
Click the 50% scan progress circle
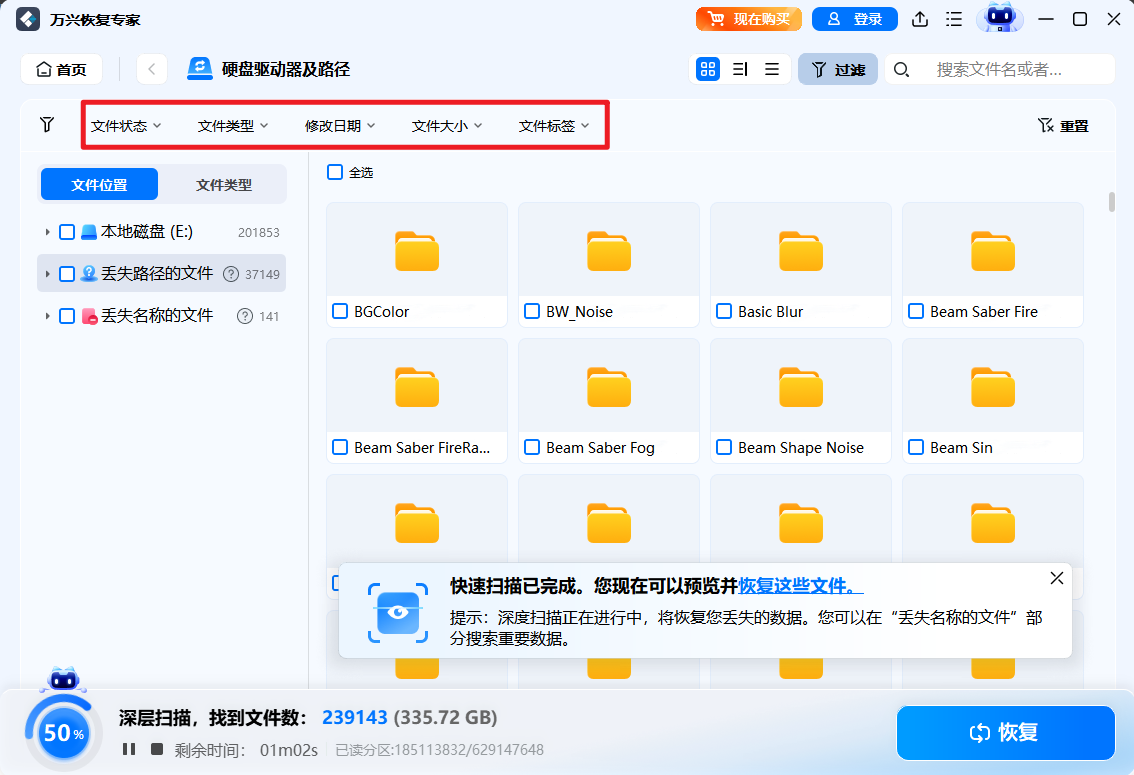coord(62,732)
